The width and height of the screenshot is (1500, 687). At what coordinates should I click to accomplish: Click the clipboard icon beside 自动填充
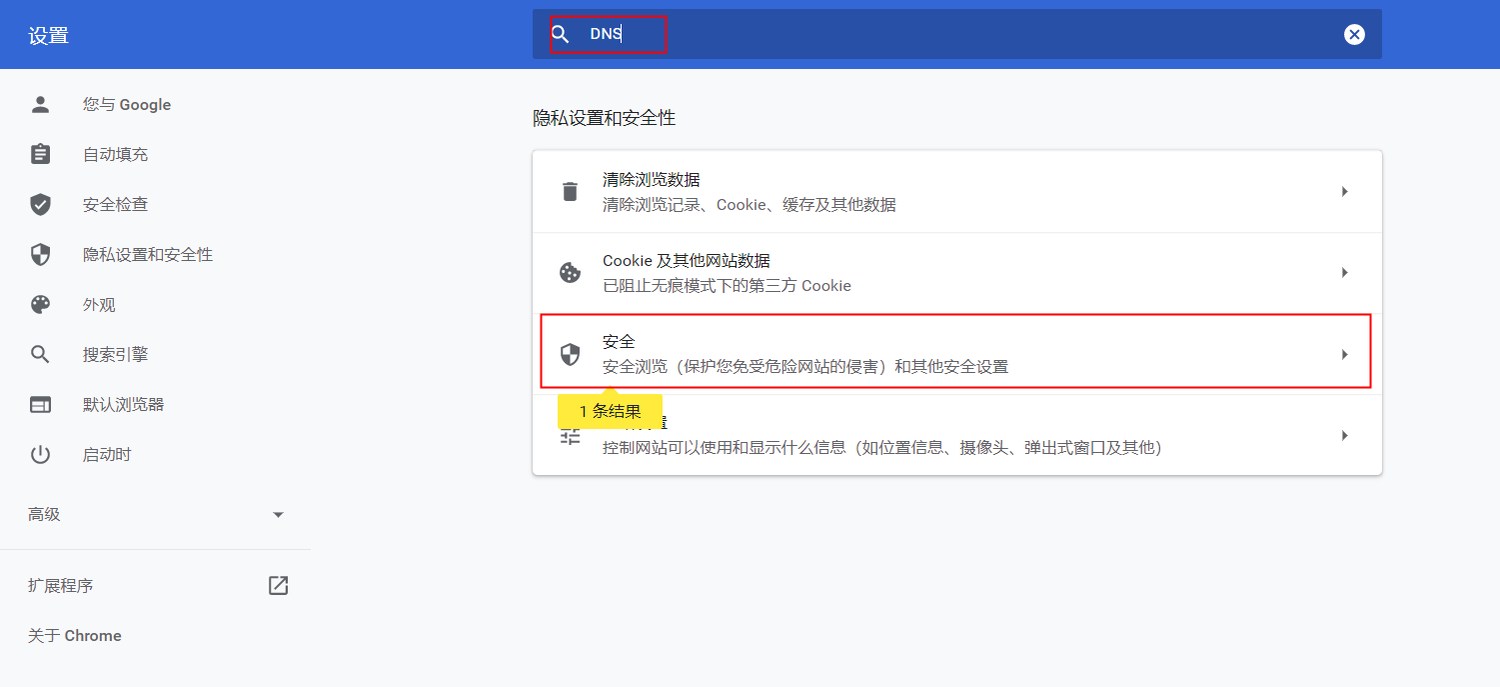coord(40,155)
